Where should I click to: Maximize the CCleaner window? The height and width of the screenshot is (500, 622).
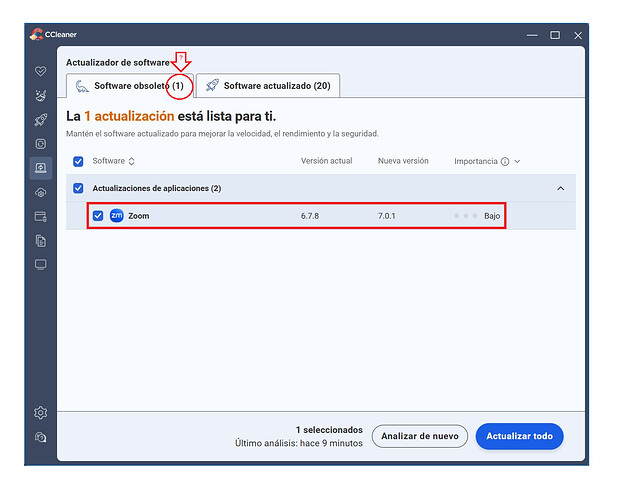555,35
